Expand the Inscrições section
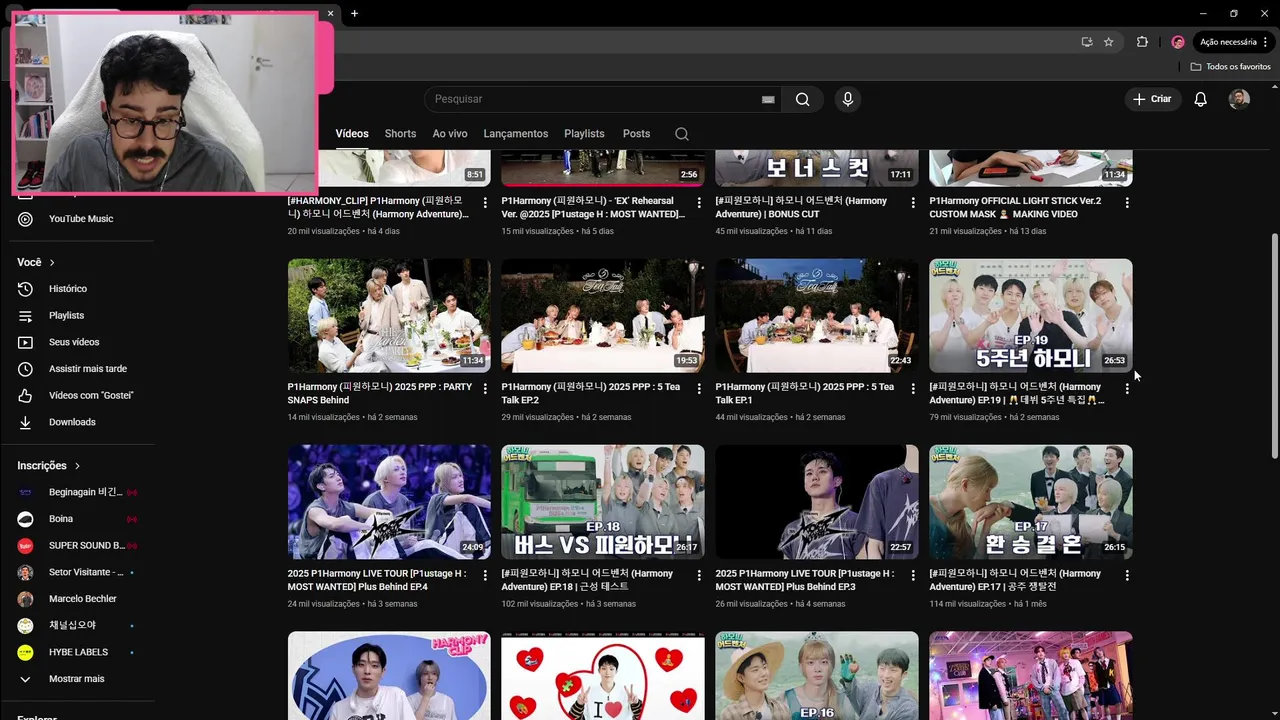This screenshot has width=1280, height=720. click(48, 466)
